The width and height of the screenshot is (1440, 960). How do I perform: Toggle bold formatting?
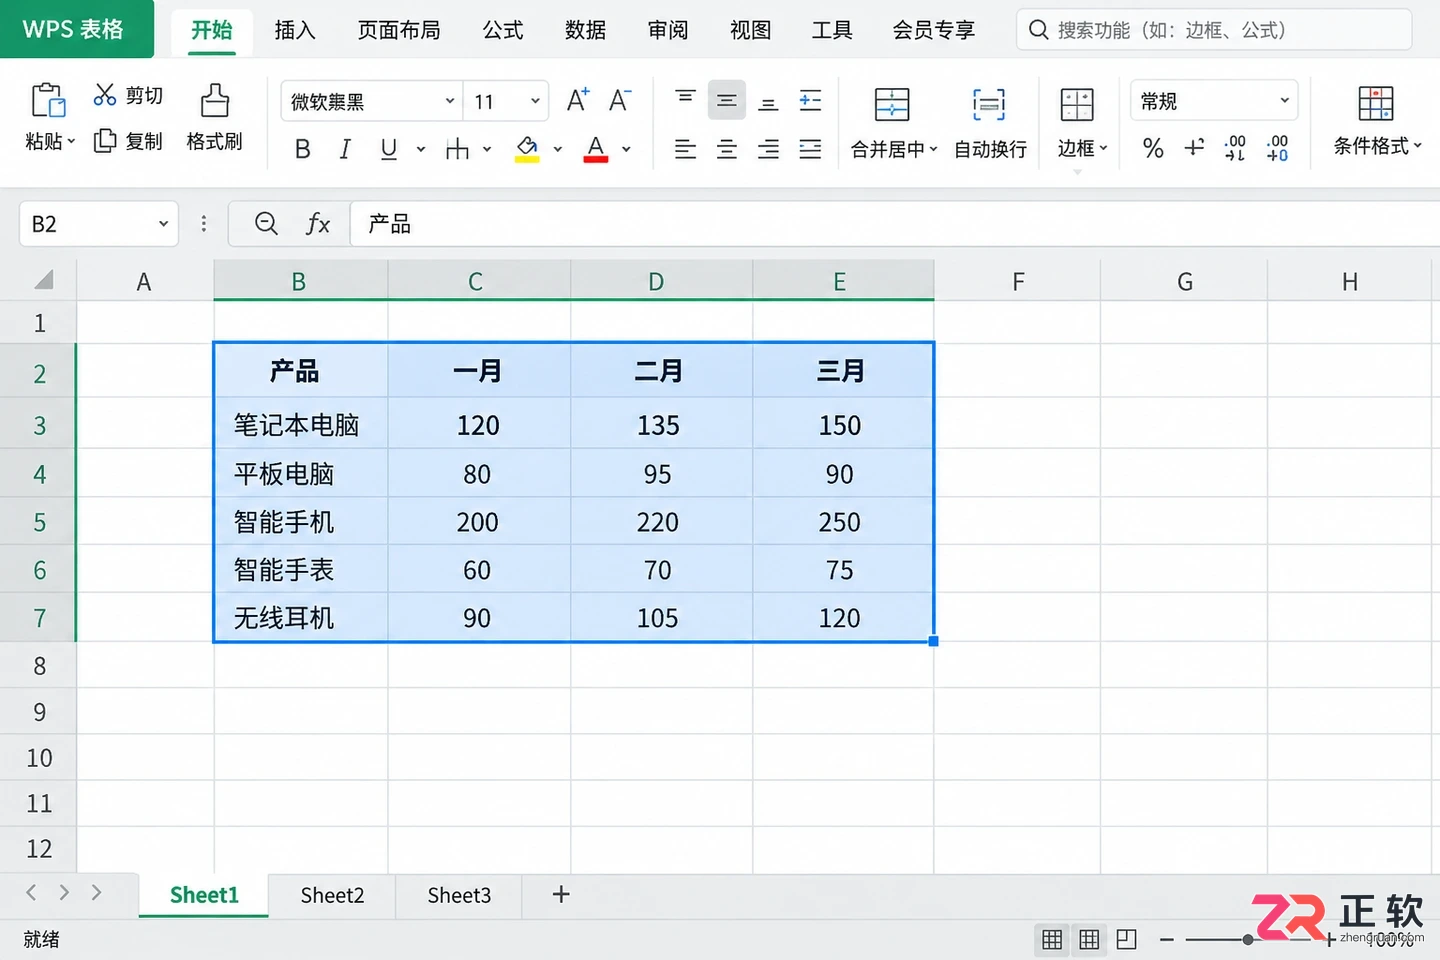pyautogui.click(x=303, y=149)
